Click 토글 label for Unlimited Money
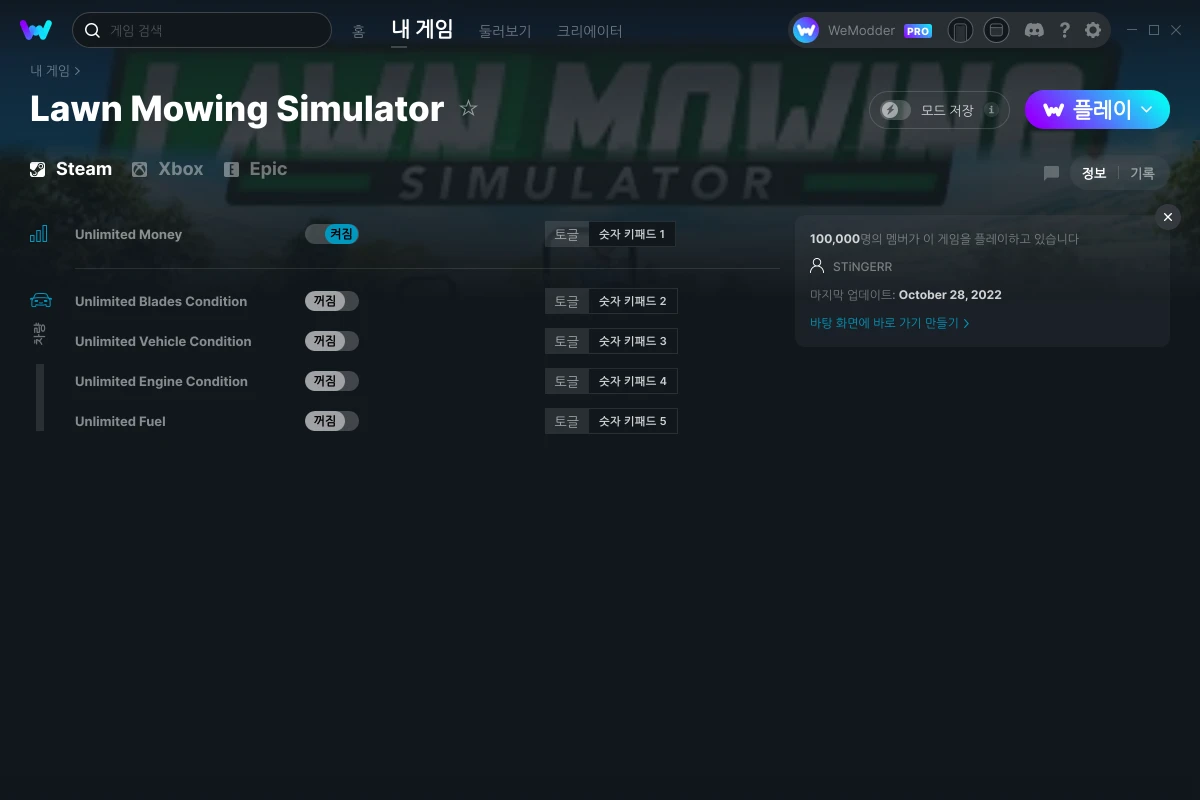The height and width of the screenshot is (800, 1200). point(567,234)
